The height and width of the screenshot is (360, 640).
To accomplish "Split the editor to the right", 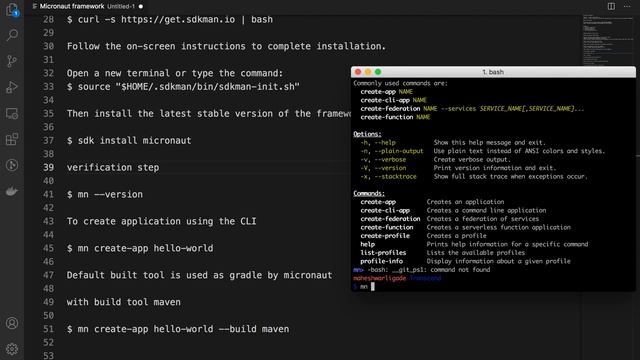I will tap(611, 6).
